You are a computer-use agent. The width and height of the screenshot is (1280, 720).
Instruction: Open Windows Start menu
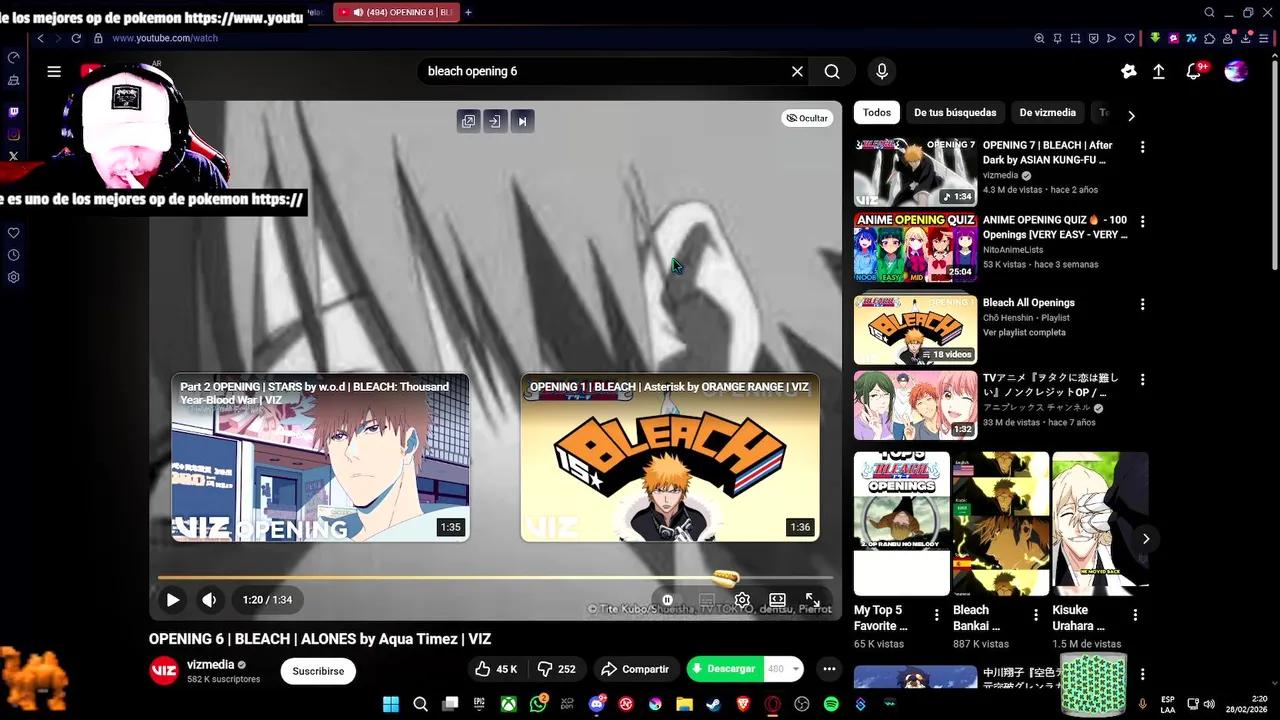tap(391, 704)
